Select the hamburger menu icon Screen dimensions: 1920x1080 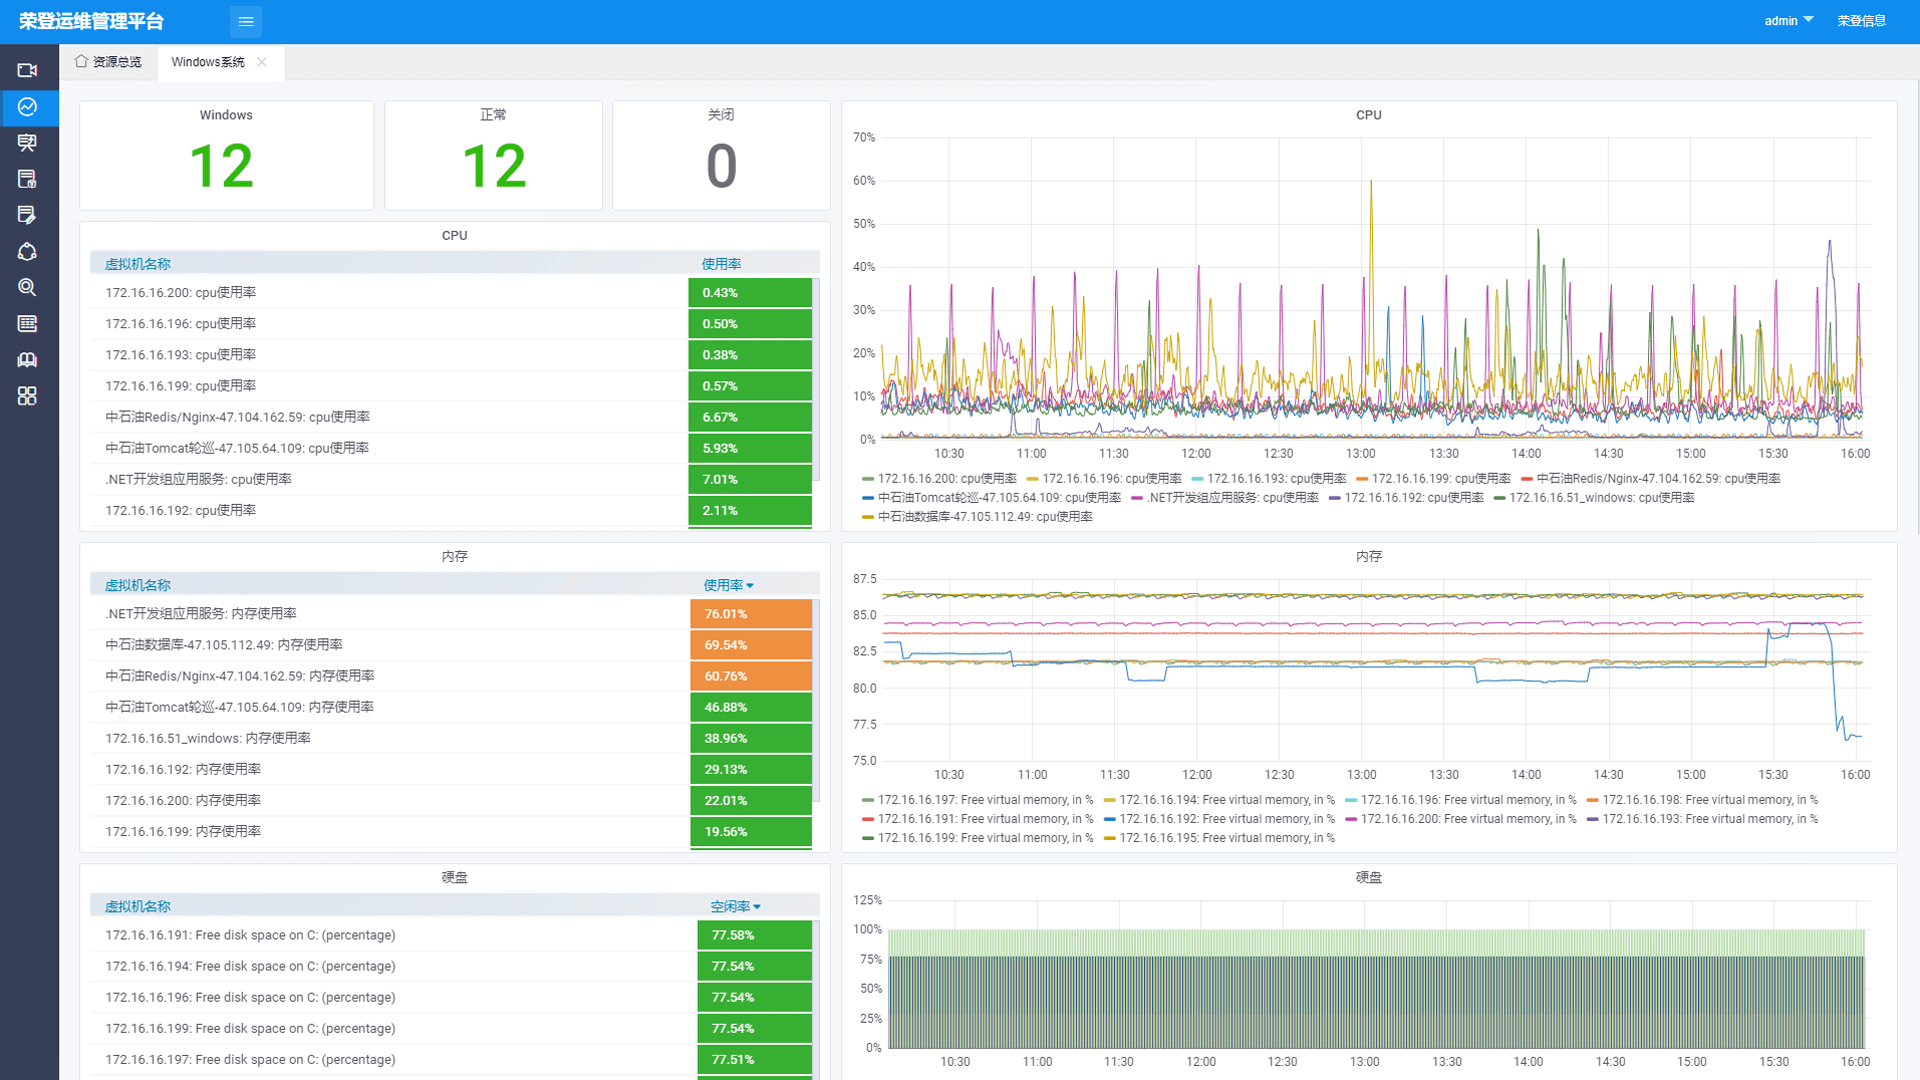click(x=245, y=21)
